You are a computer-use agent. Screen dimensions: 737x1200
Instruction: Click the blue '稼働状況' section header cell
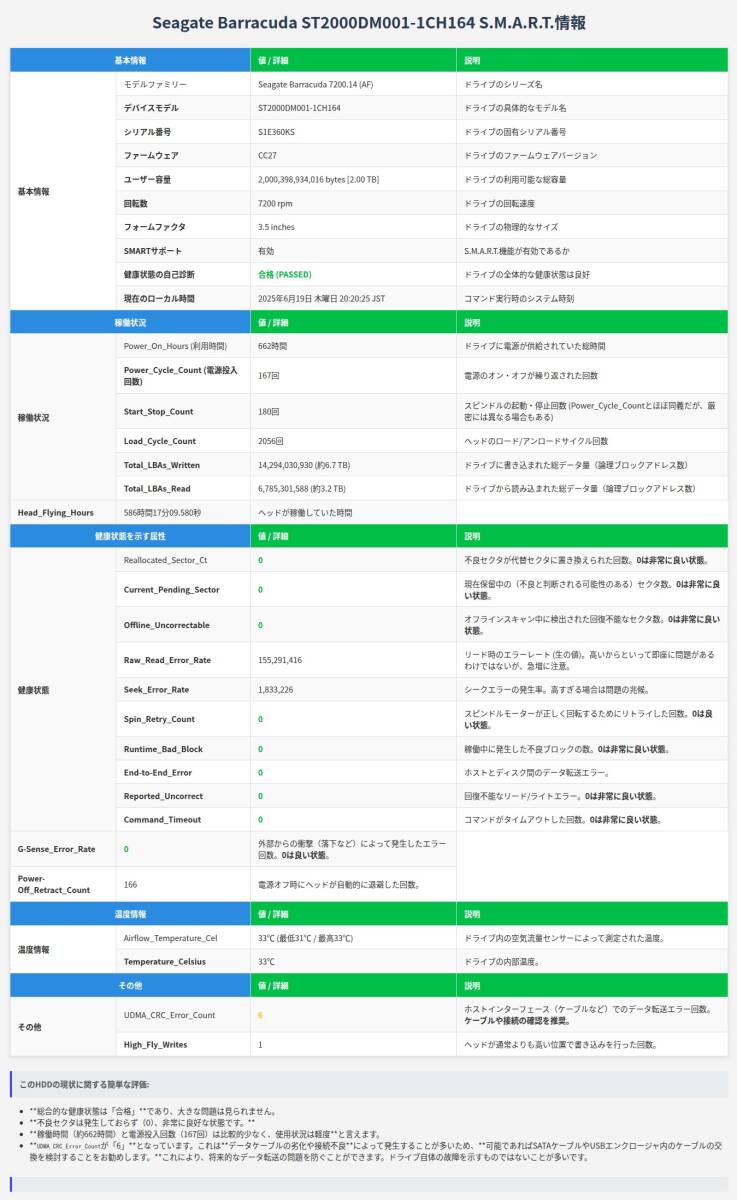pos(130,323)
